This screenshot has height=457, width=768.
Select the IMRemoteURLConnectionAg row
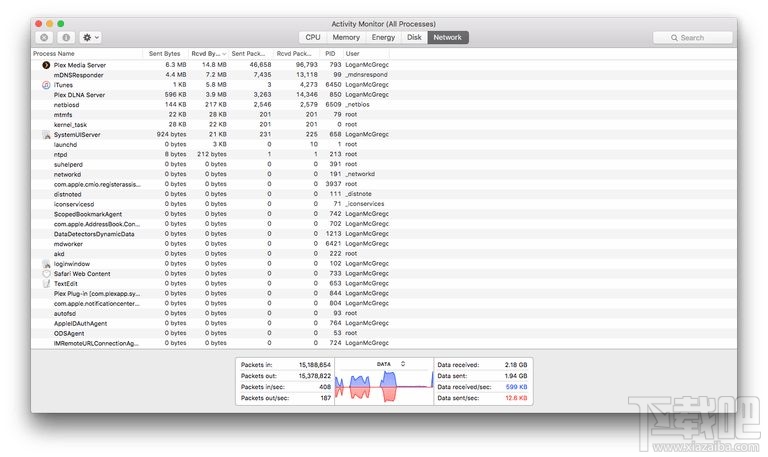384,343
